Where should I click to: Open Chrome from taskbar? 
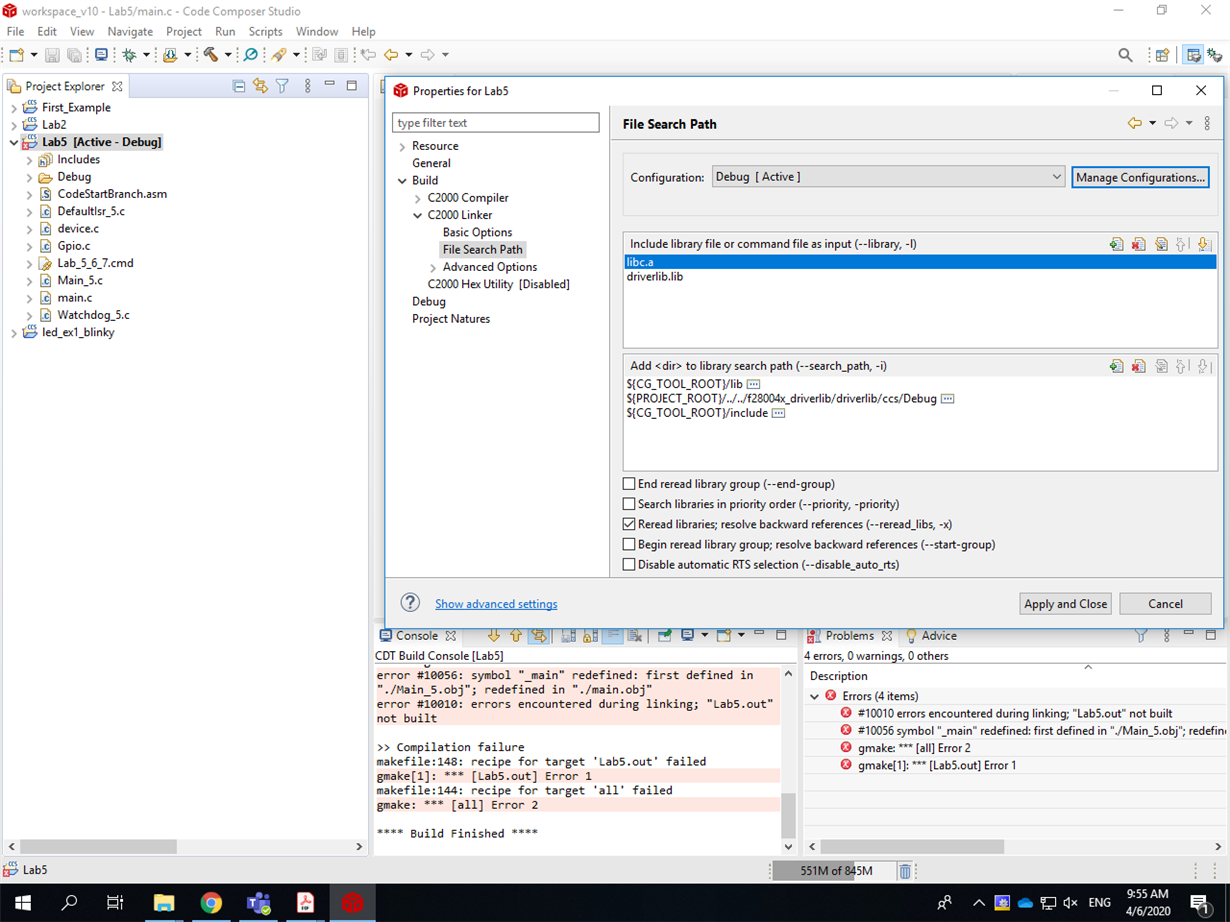pos(211,902)
